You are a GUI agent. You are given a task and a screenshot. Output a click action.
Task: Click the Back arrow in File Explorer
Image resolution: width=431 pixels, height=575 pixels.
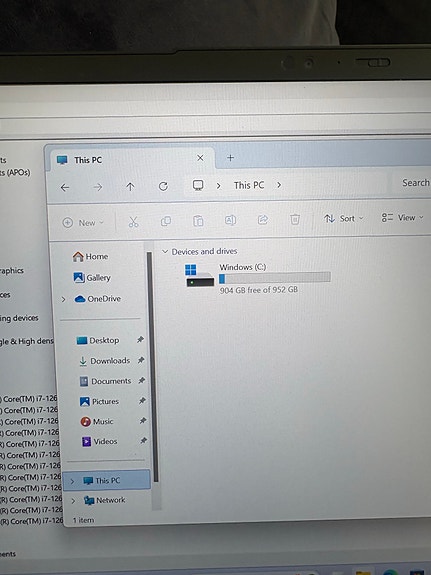(65, 188)
